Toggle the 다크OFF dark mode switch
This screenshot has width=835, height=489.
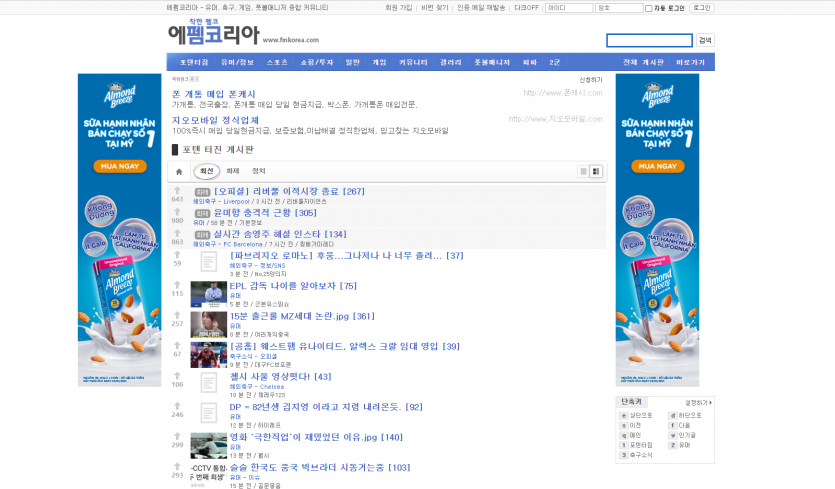point(527,8)
